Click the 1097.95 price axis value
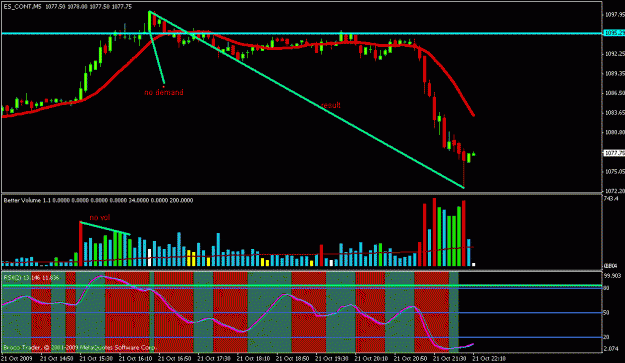The image size is (625, 363). pos(615,15)
